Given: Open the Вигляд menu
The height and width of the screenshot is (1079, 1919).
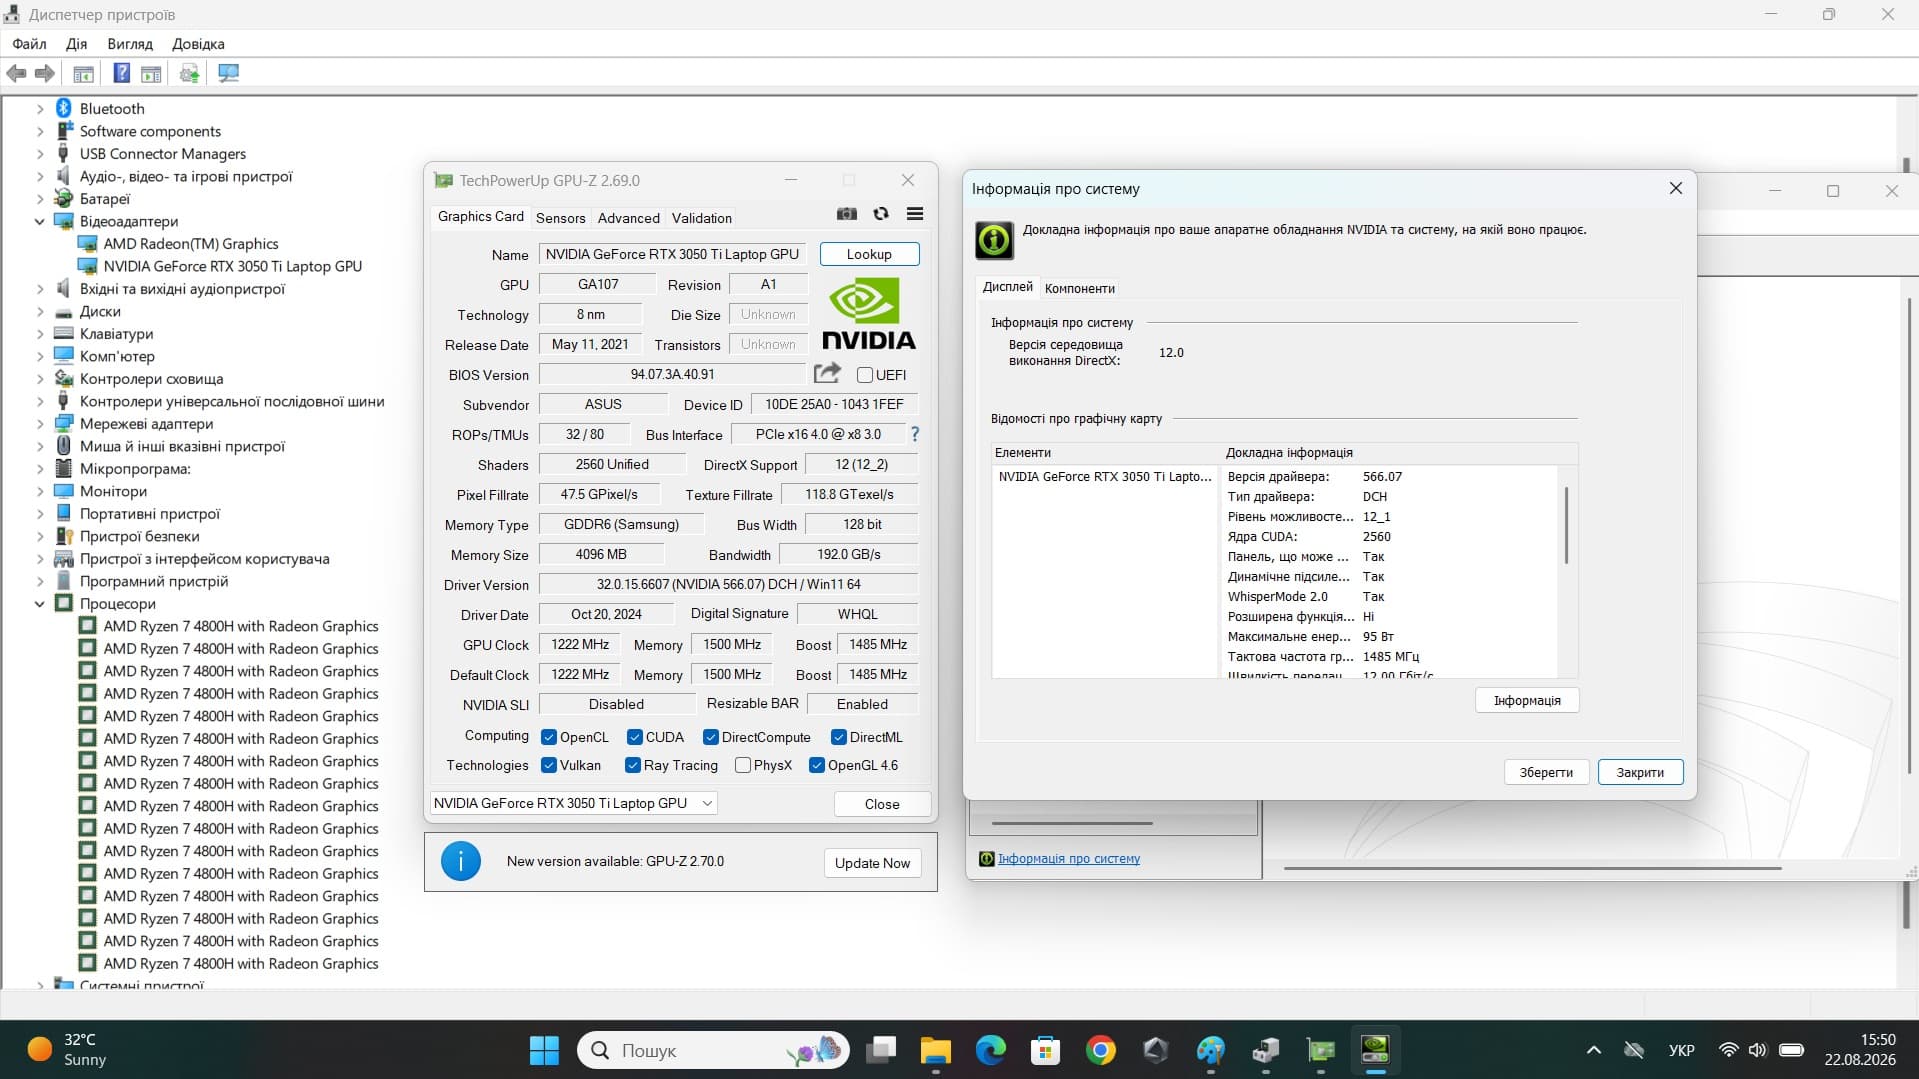Looking at the screenshot, I should (x=130, y=44).
